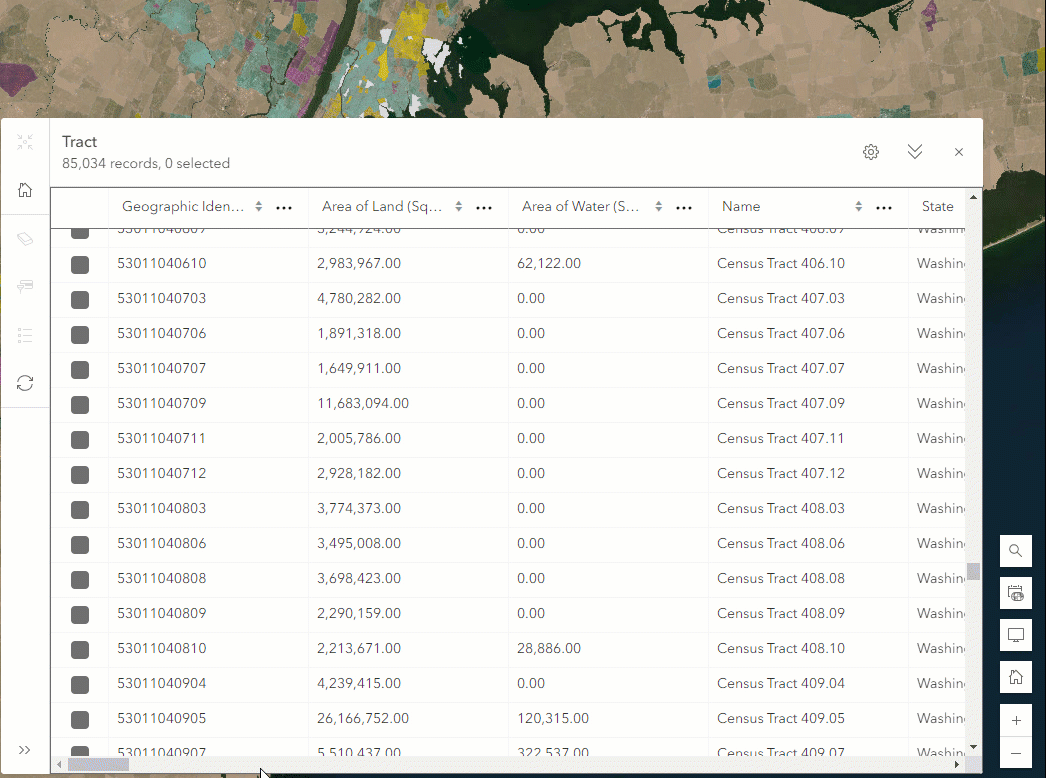The height and width of the screenshot is (778, 1046).
Task: Select the eraser icon in the left sidebar
Action: (25, 238)
